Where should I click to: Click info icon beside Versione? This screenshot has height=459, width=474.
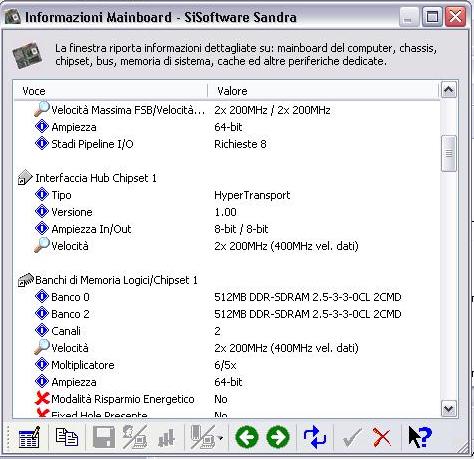click(x=42, y=211)
